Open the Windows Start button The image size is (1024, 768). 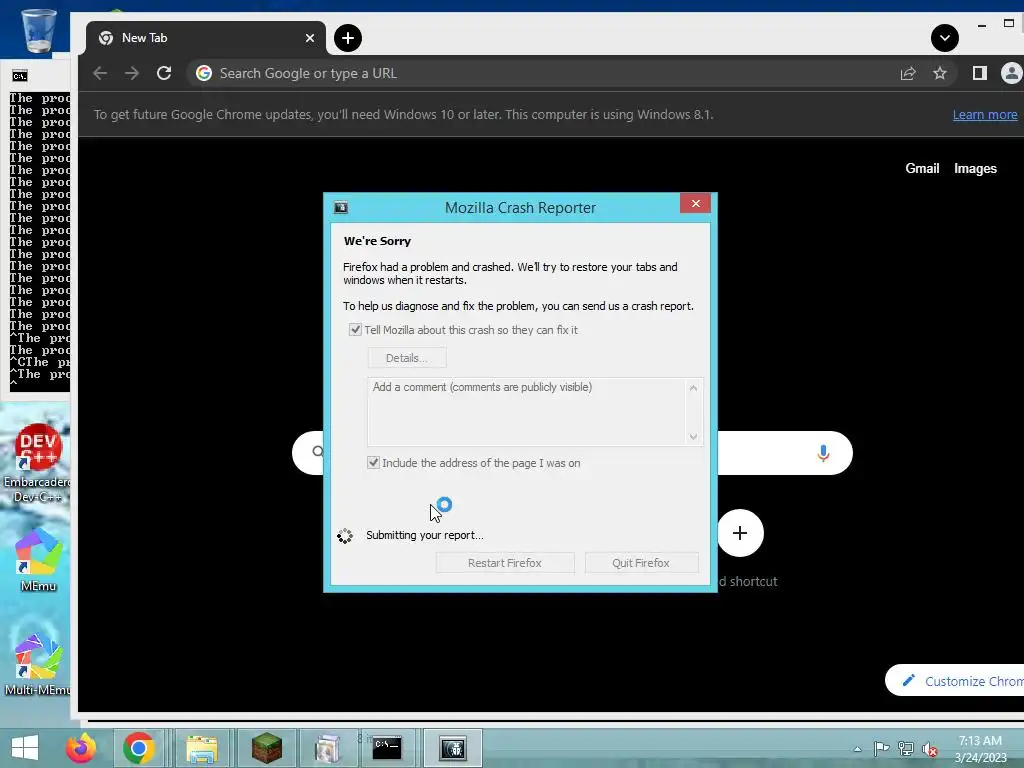[25, 748]
